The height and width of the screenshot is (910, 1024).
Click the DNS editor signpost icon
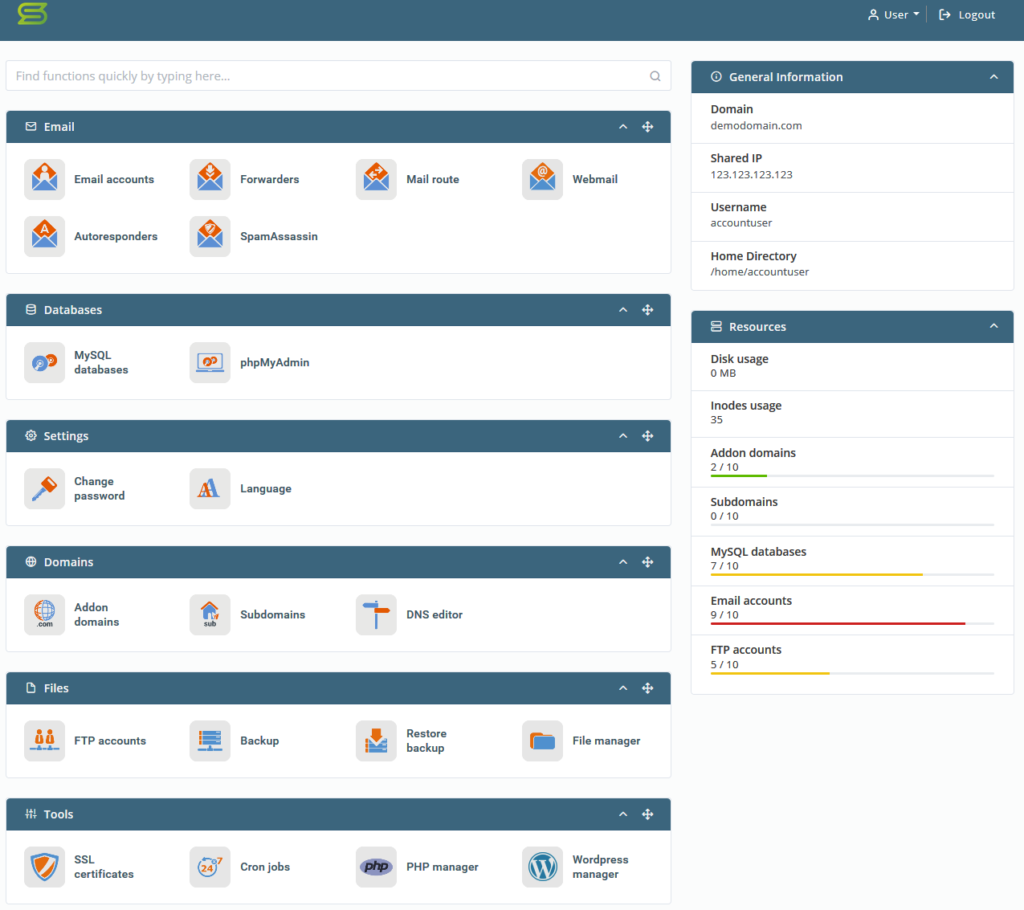376,615
